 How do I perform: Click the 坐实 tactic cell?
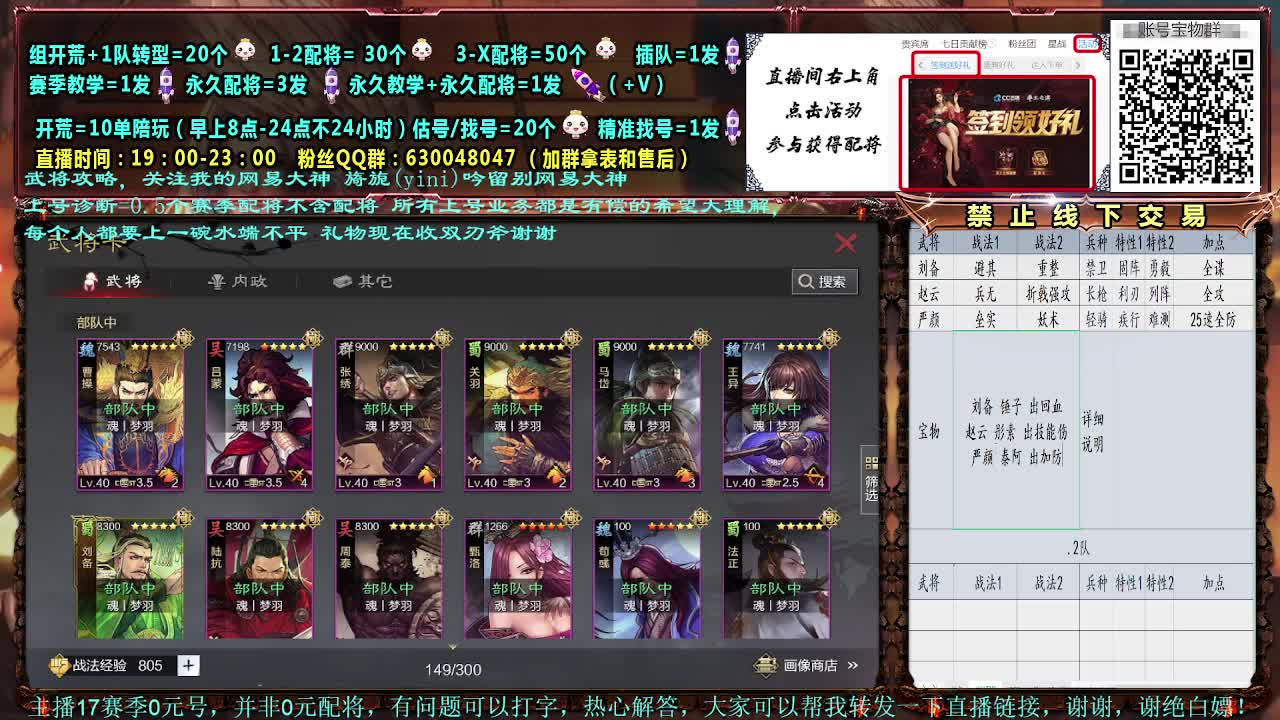986,320
